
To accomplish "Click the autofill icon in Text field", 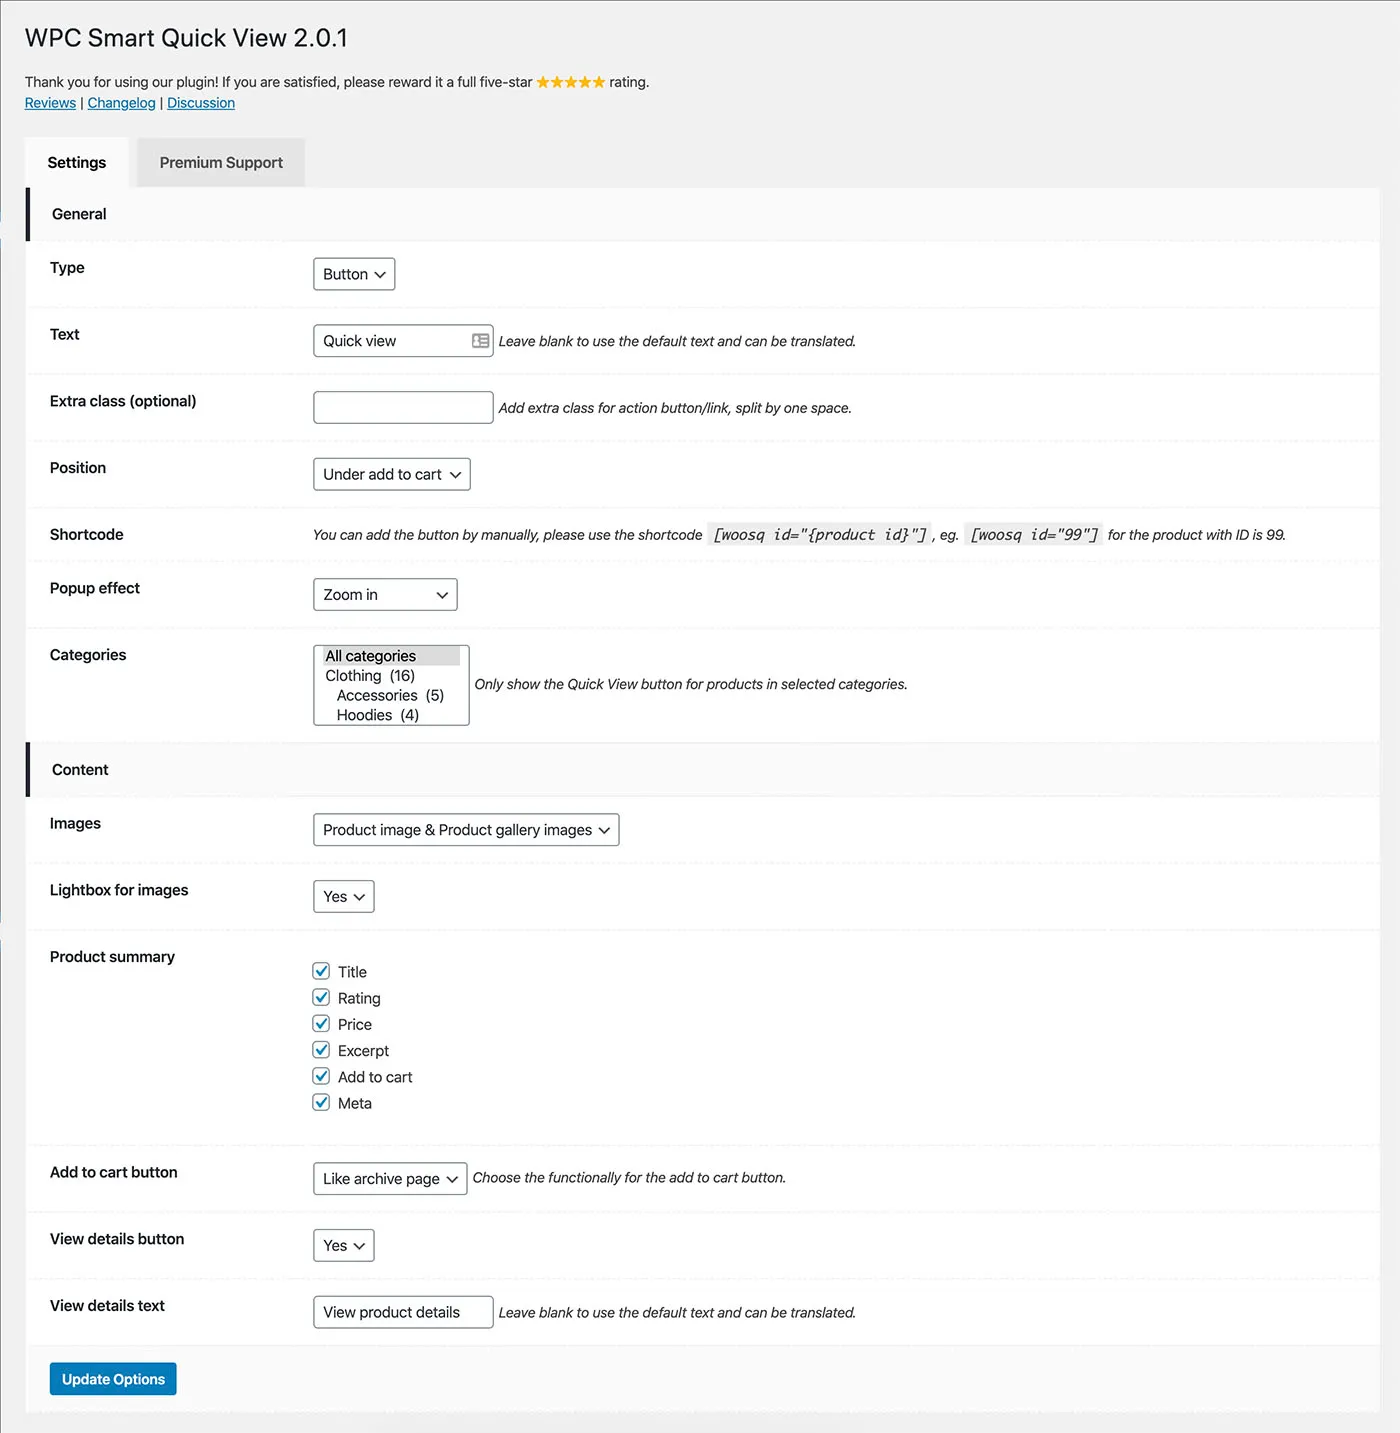I will (481, 341).
